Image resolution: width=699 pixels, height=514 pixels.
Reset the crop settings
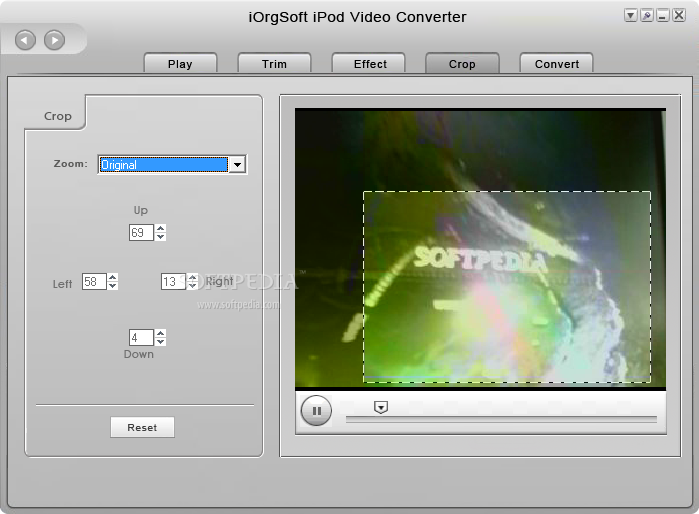click(142, 428)
